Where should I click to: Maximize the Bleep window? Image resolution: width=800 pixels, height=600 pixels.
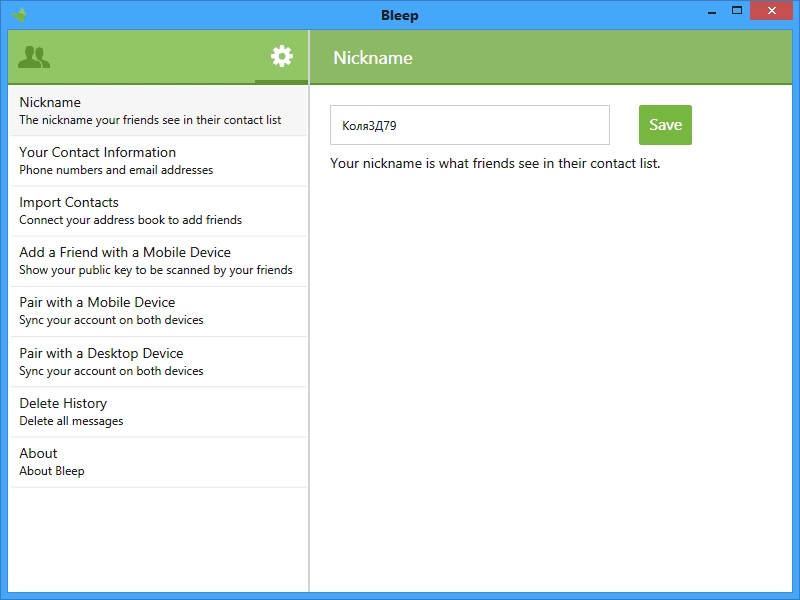point(737,11)
